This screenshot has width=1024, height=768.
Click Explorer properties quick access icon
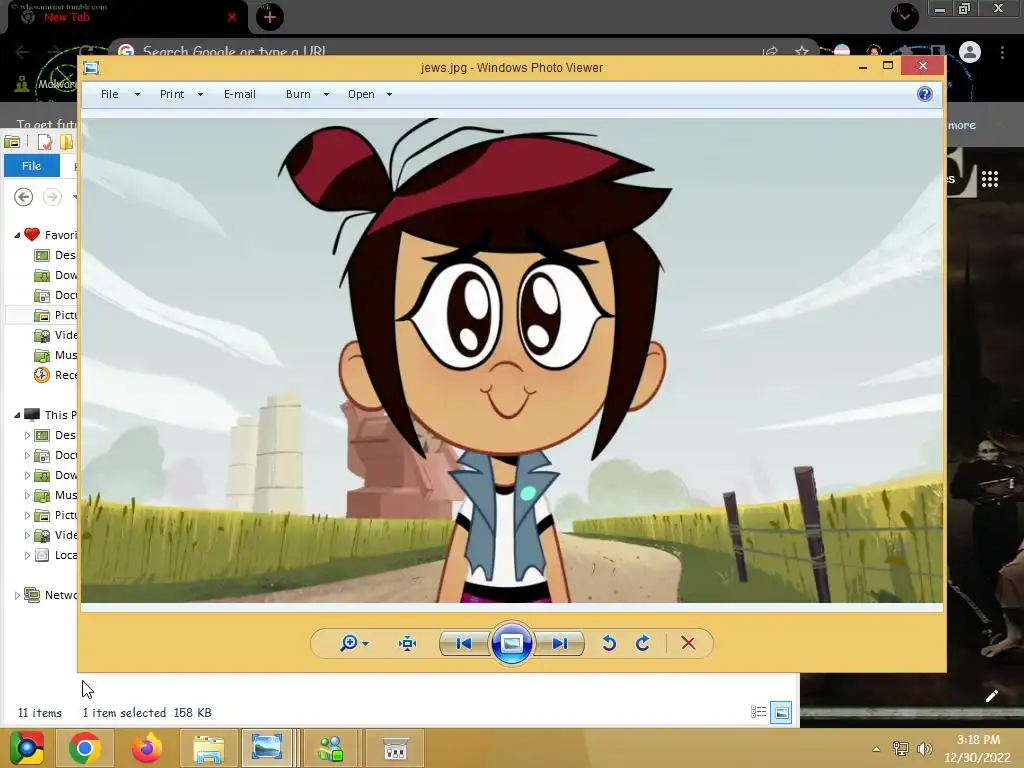tap(45, 142)
